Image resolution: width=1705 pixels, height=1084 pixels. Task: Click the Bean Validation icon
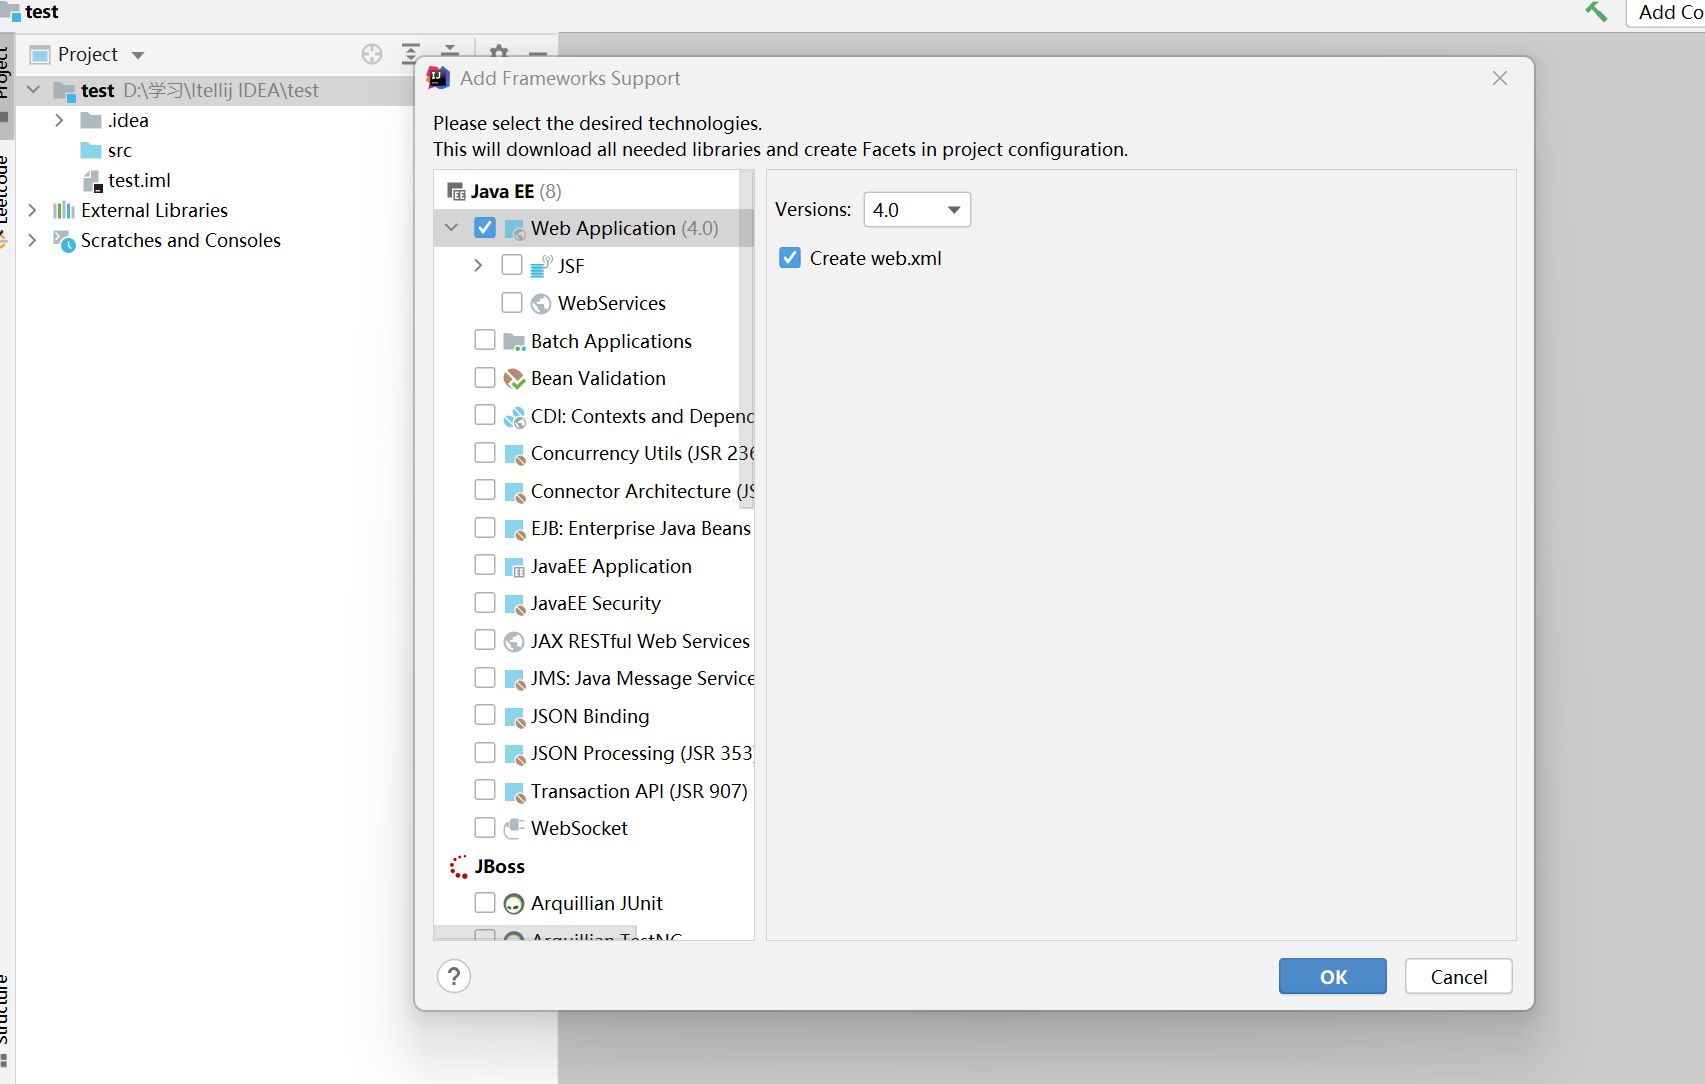tap(514, 379)
